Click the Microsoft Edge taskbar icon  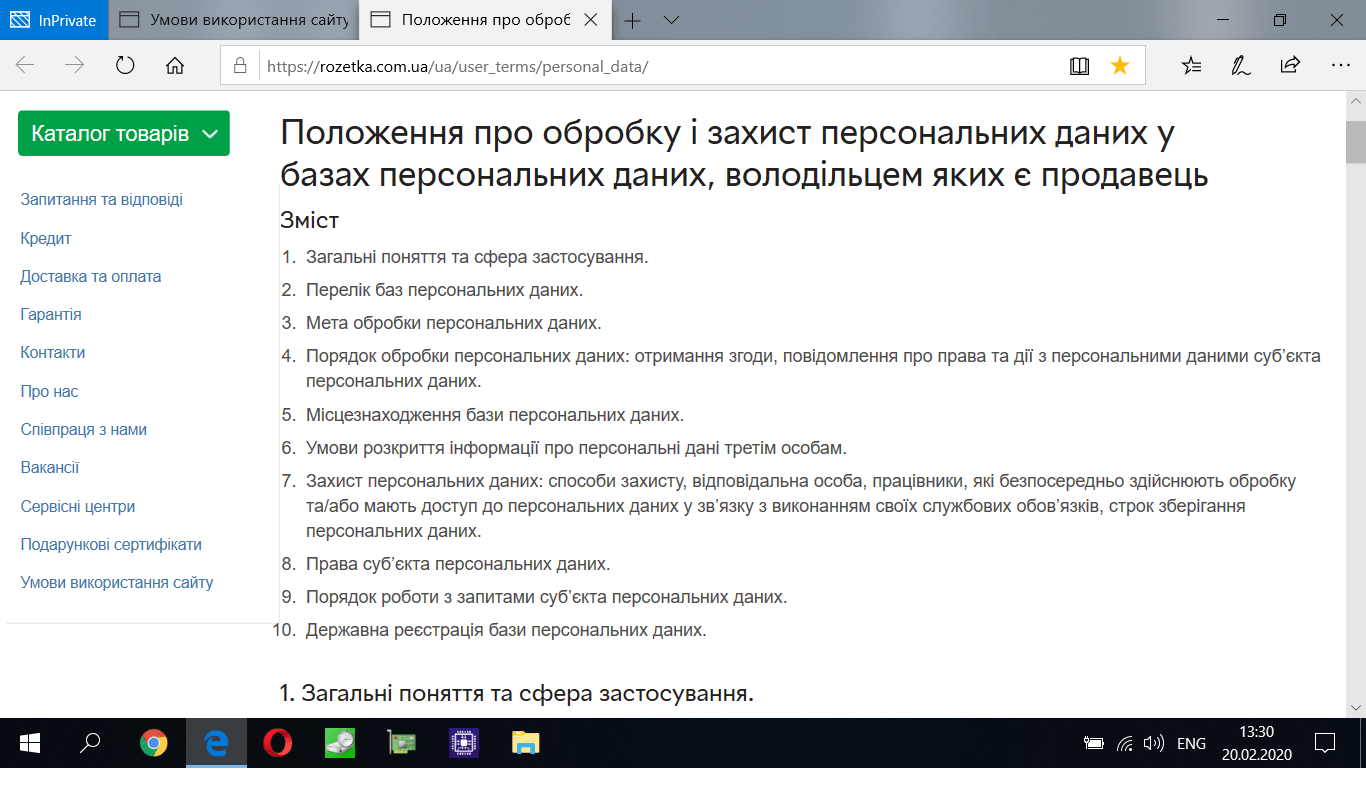click(216, 743)
